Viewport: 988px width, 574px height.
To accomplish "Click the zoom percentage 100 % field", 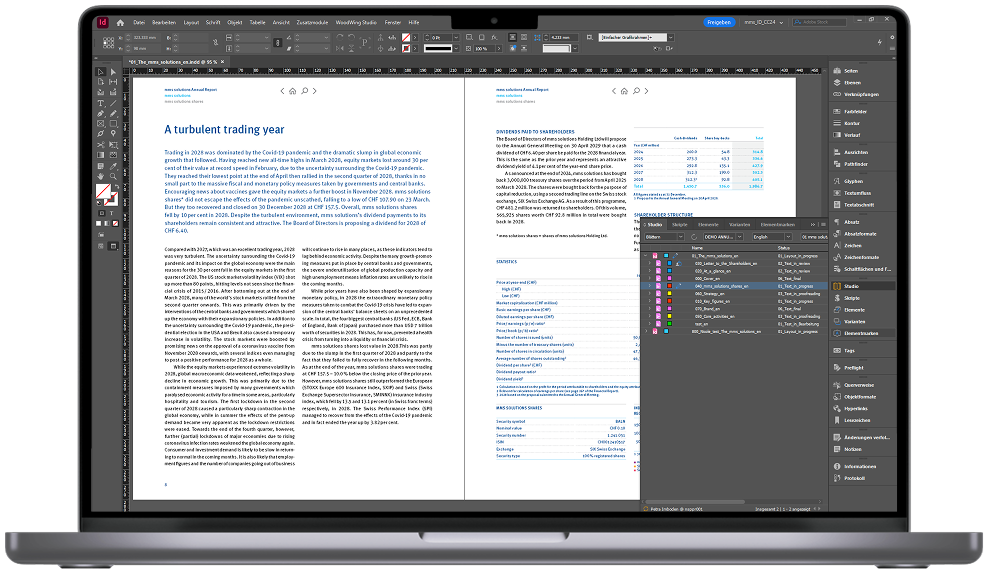I will point(482,49).
